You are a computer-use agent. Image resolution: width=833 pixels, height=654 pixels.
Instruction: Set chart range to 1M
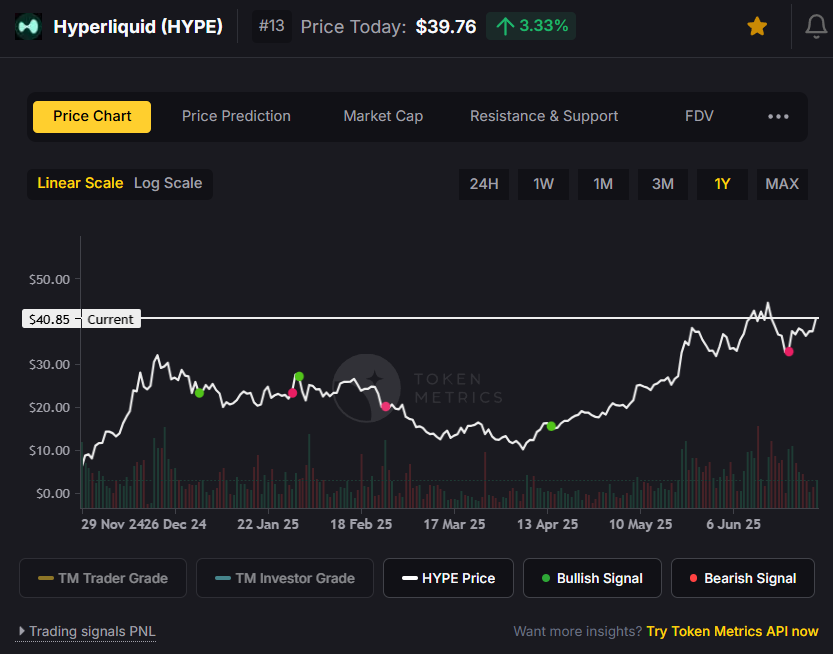click(x=603, y=184)
